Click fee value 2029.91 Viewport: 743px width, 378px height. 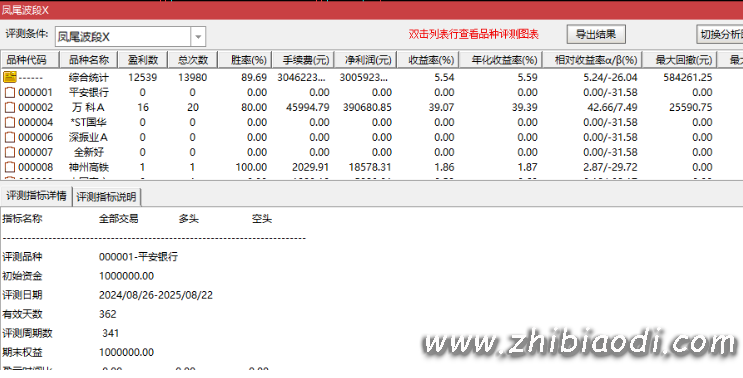[x=310, y=167]
